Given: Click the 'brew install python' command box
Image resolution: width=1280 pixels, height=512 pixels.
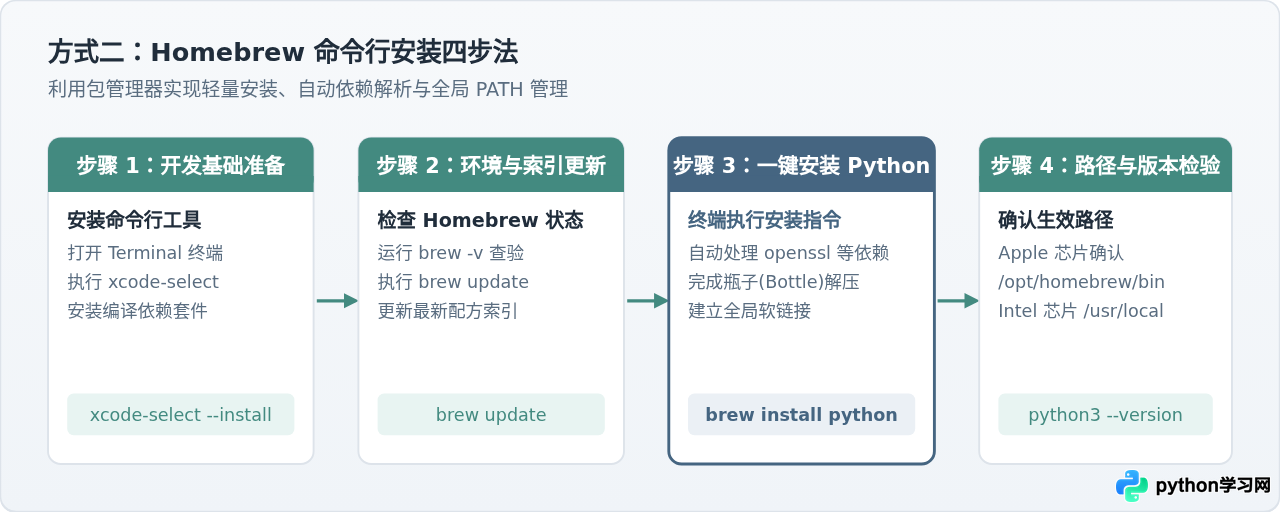Looking at the screenshot, I should pyautogui.click(x=801, y=414).
